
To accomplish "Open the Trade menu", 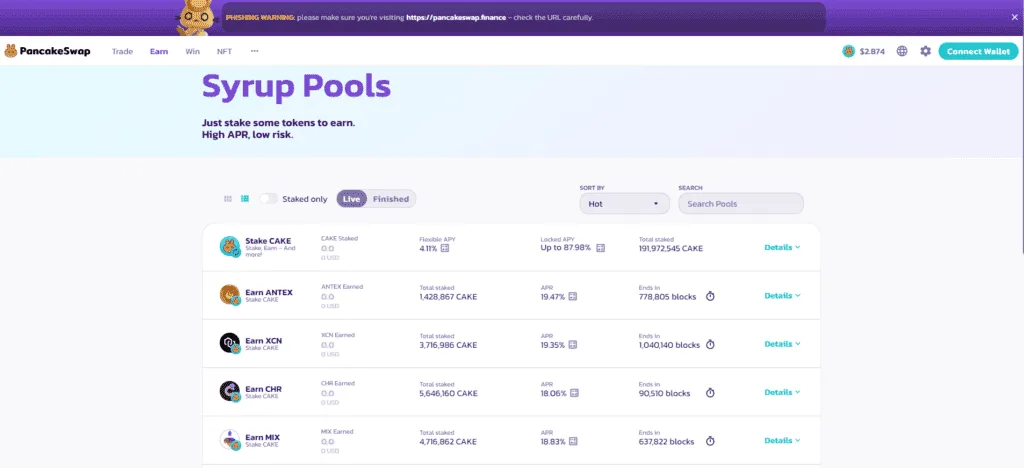I will [x=122, y=51].
